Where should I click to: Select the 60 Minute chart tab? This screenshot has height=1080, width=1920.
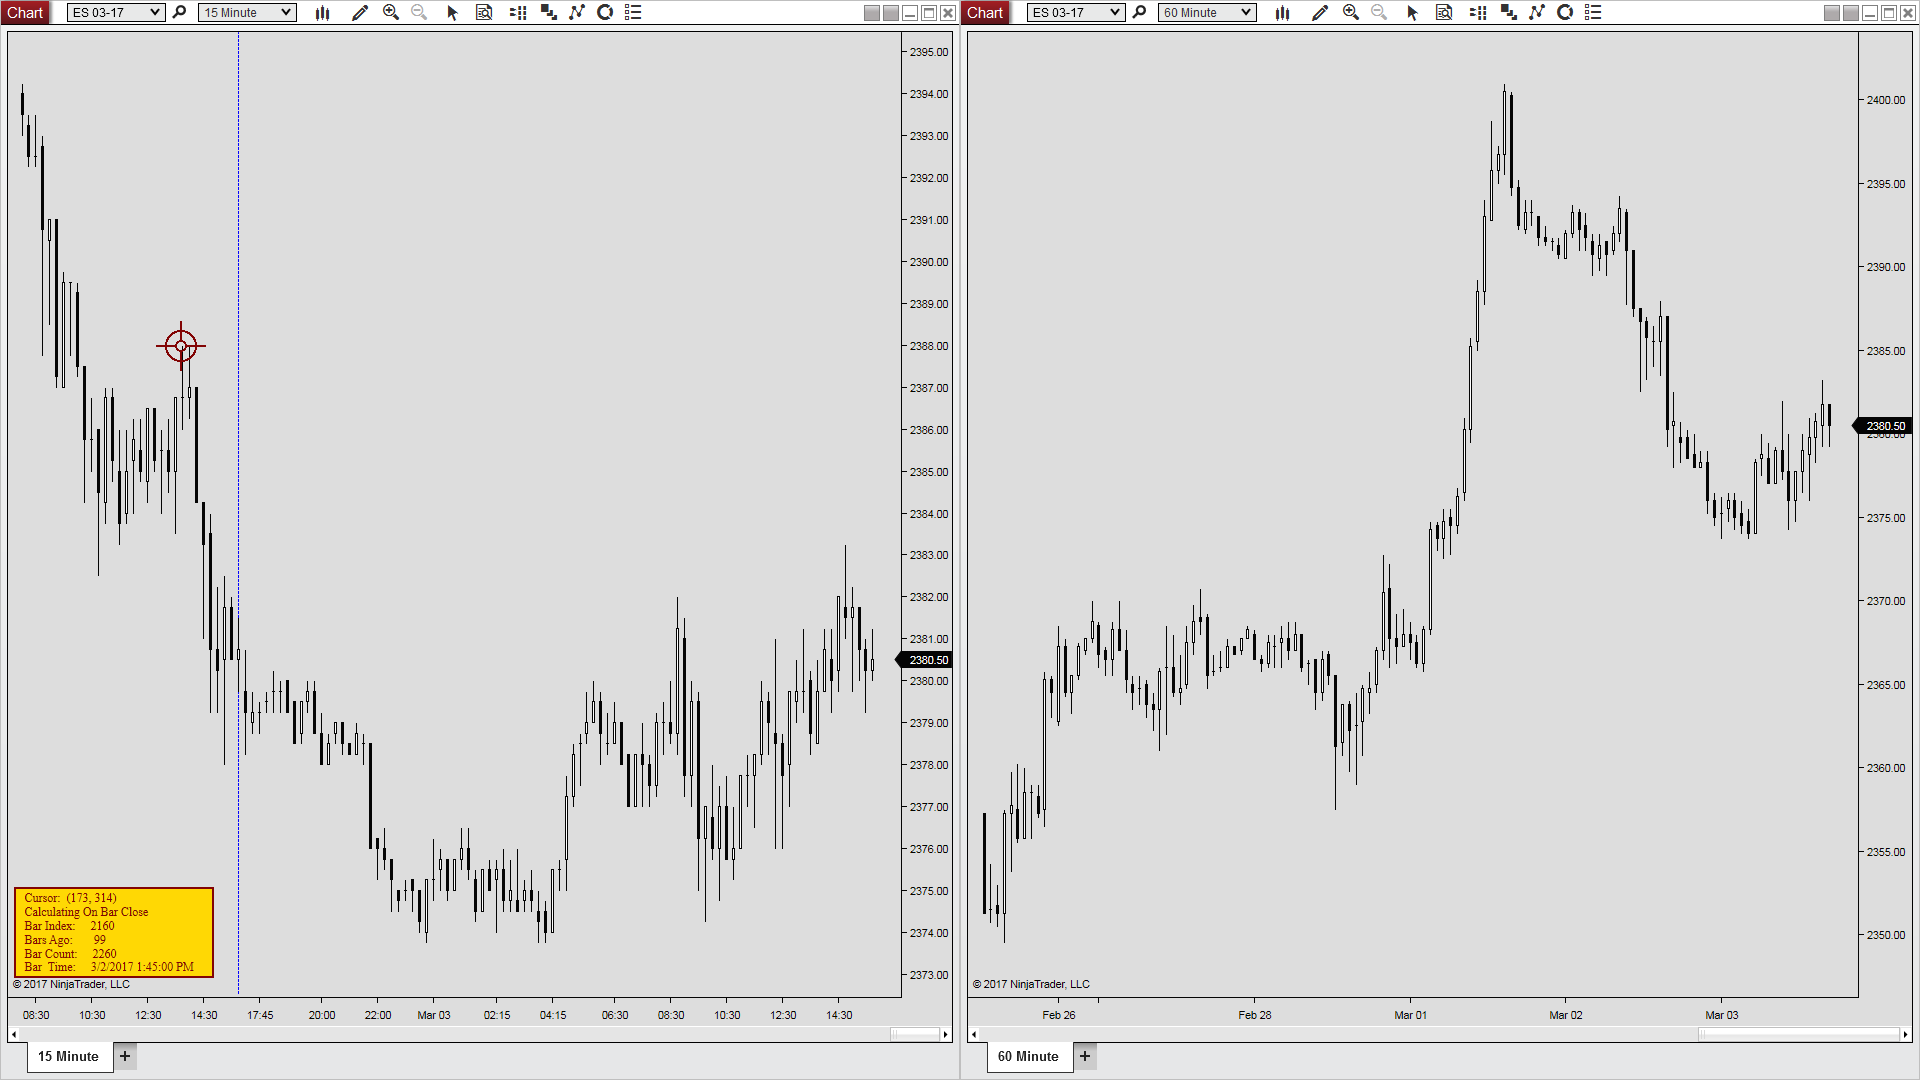tap(1028, 1056)
